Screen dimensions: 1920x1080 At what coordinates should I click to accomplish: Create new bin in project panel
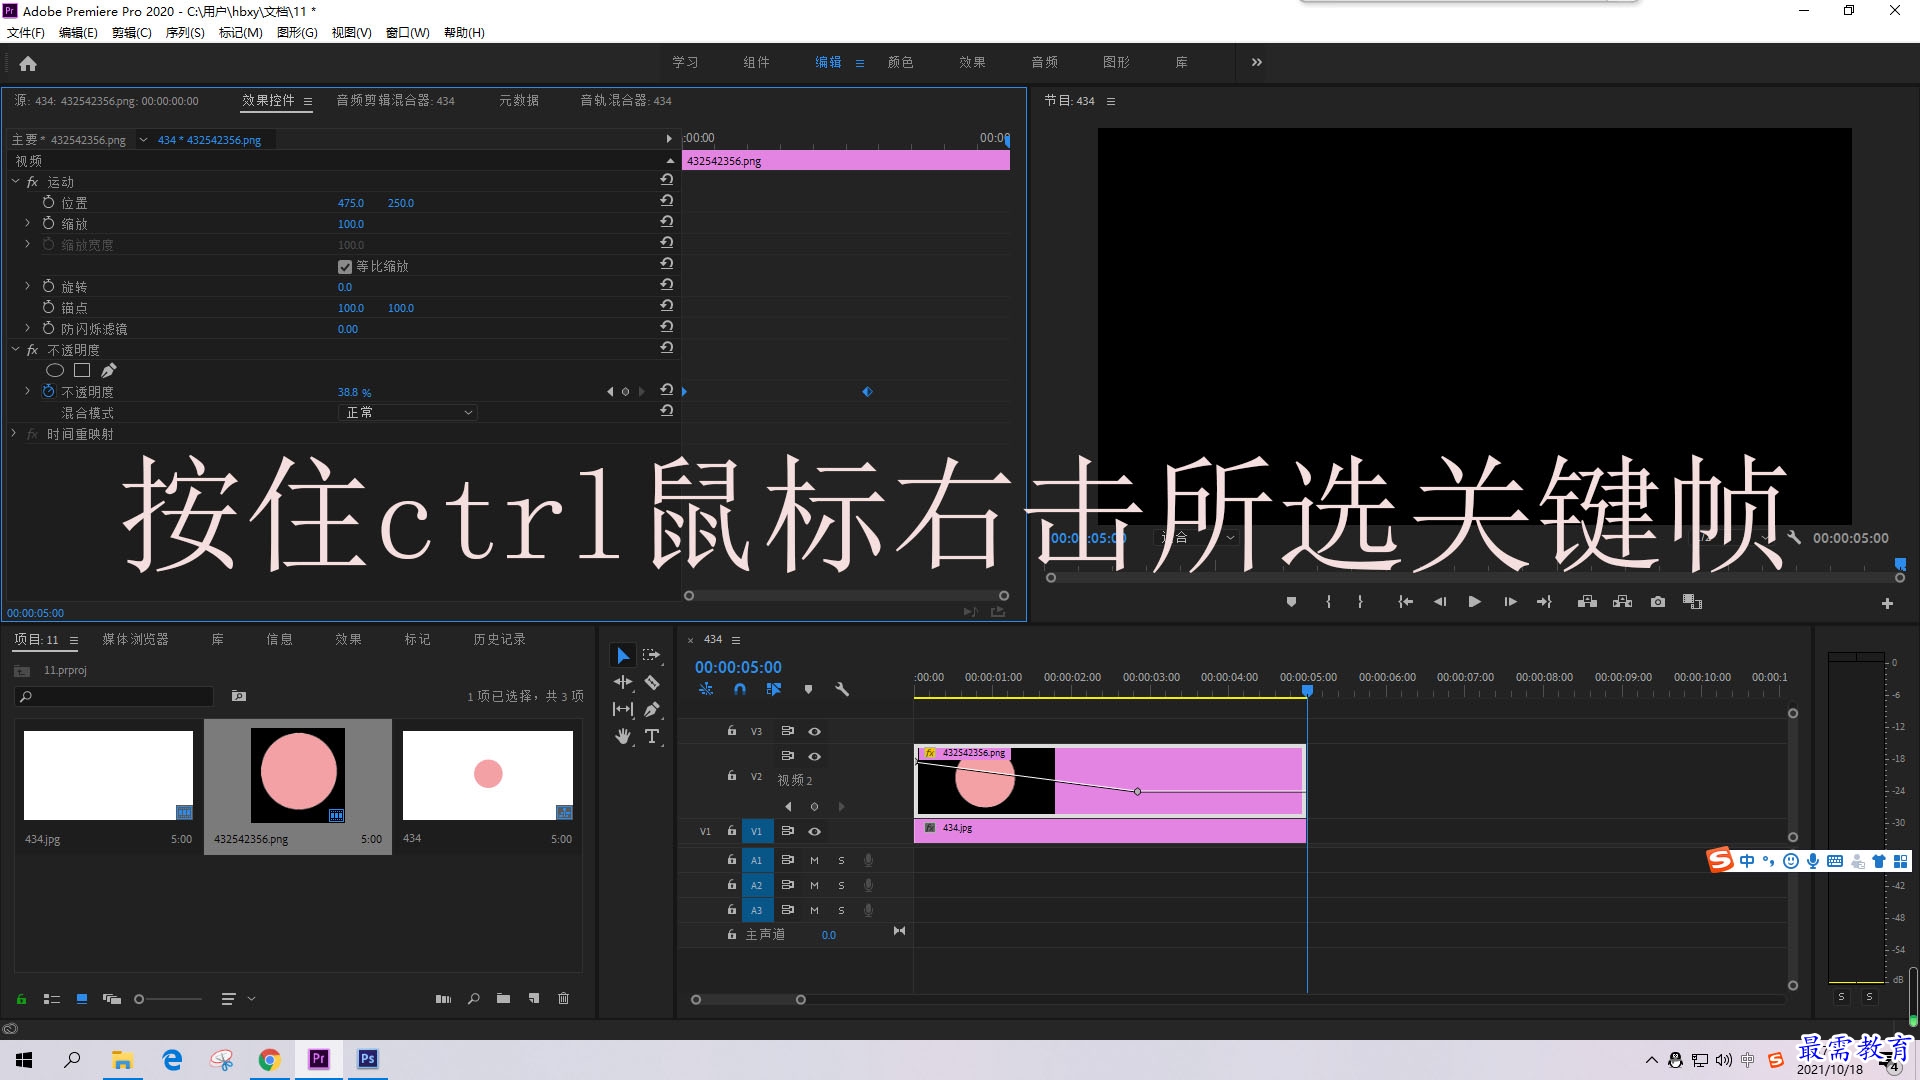click(x=503, y=998)
